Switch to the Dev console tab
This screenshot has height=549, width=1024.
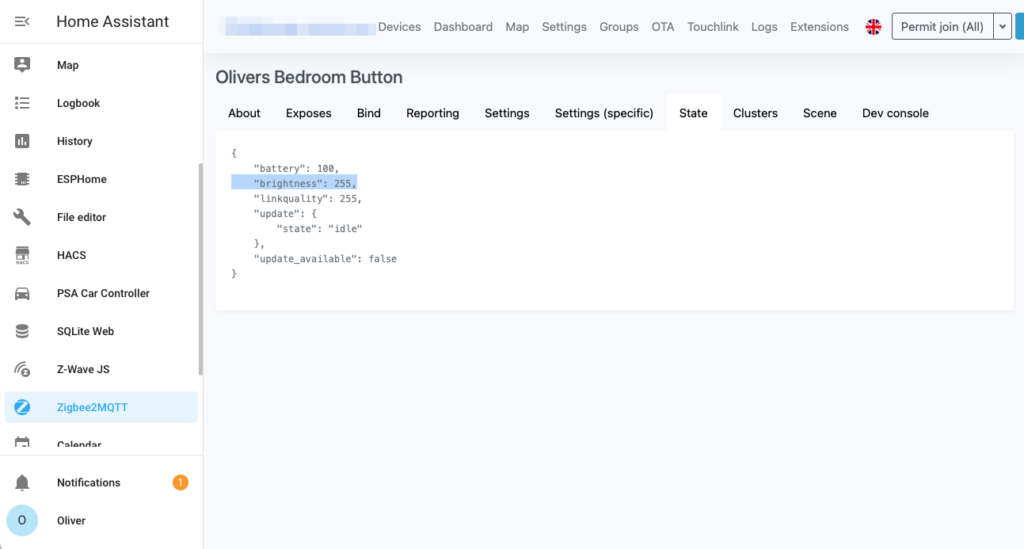(x=895, y=113)
